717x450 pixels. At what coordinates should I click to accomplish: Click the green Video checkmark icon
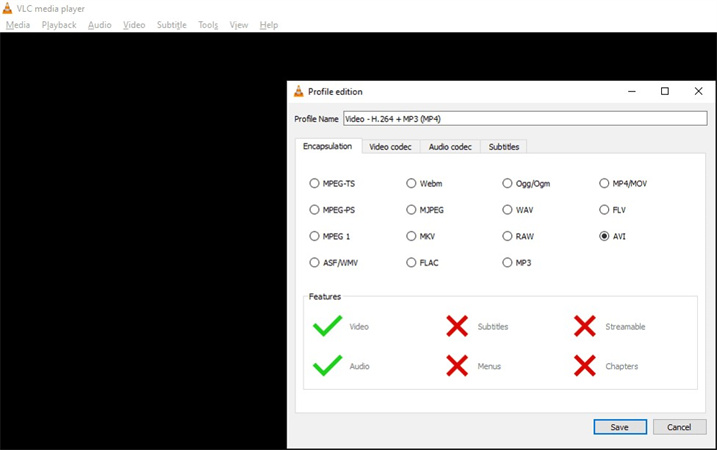pos(327,327)
